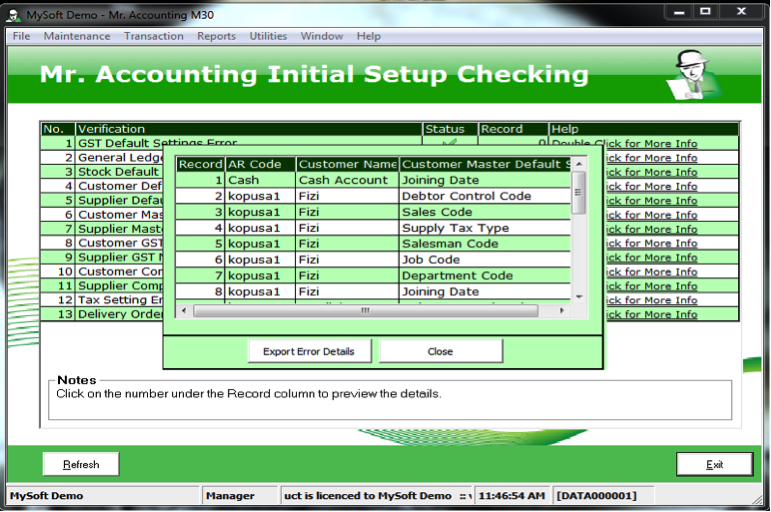Click the MySoft app icon in title bar

(13, 15)
